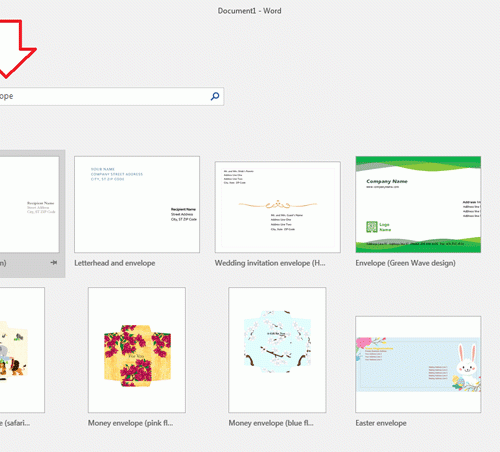This screenshot has height=452, width=500.
Task: Click the Money envelope (pink fl... label
Action: point(130,423)
